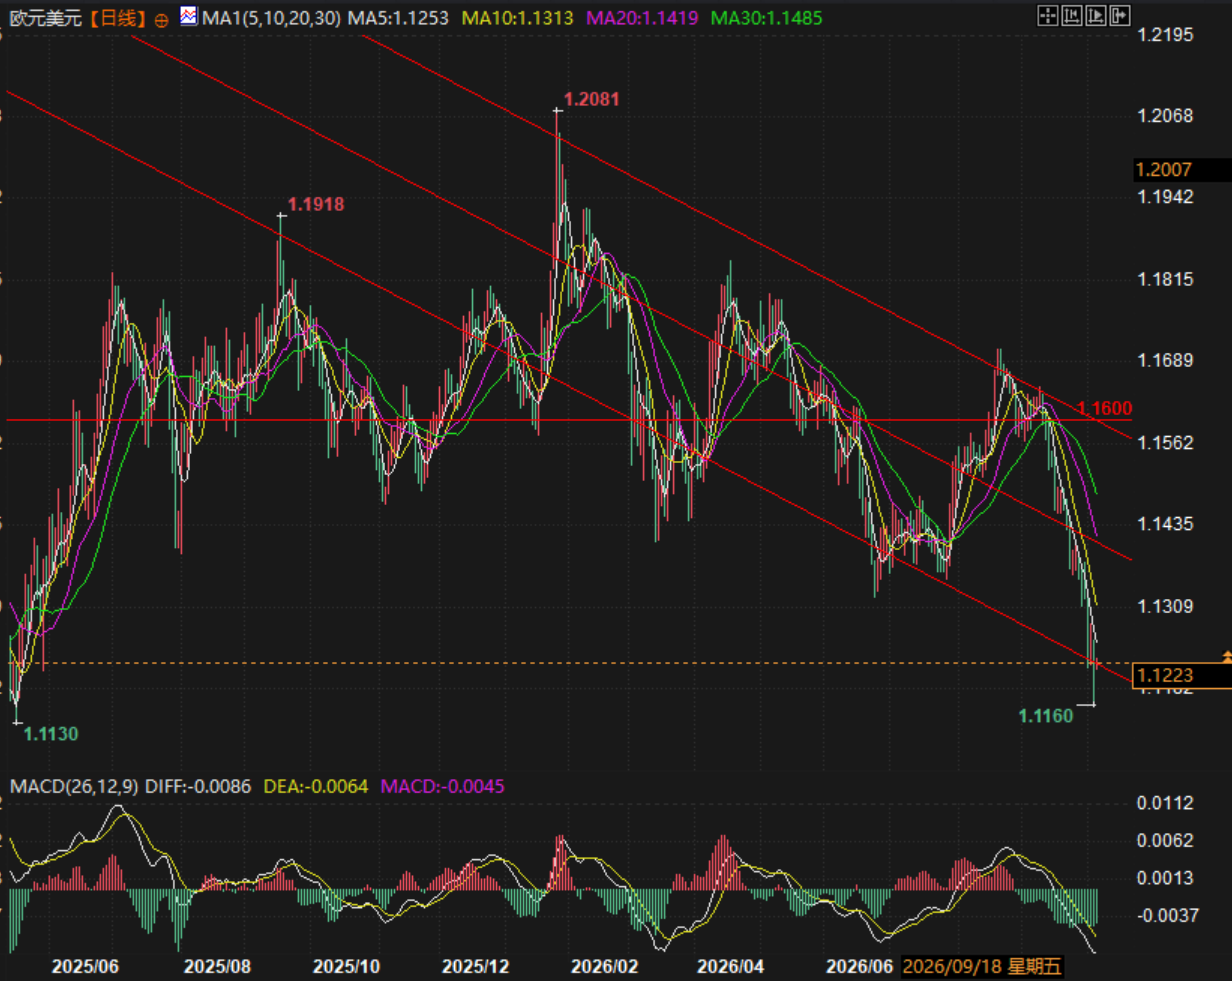Click the crosshair cursor icon at top right
Viewport: 1232px width, 981px height.
(x=1048, y=15)
